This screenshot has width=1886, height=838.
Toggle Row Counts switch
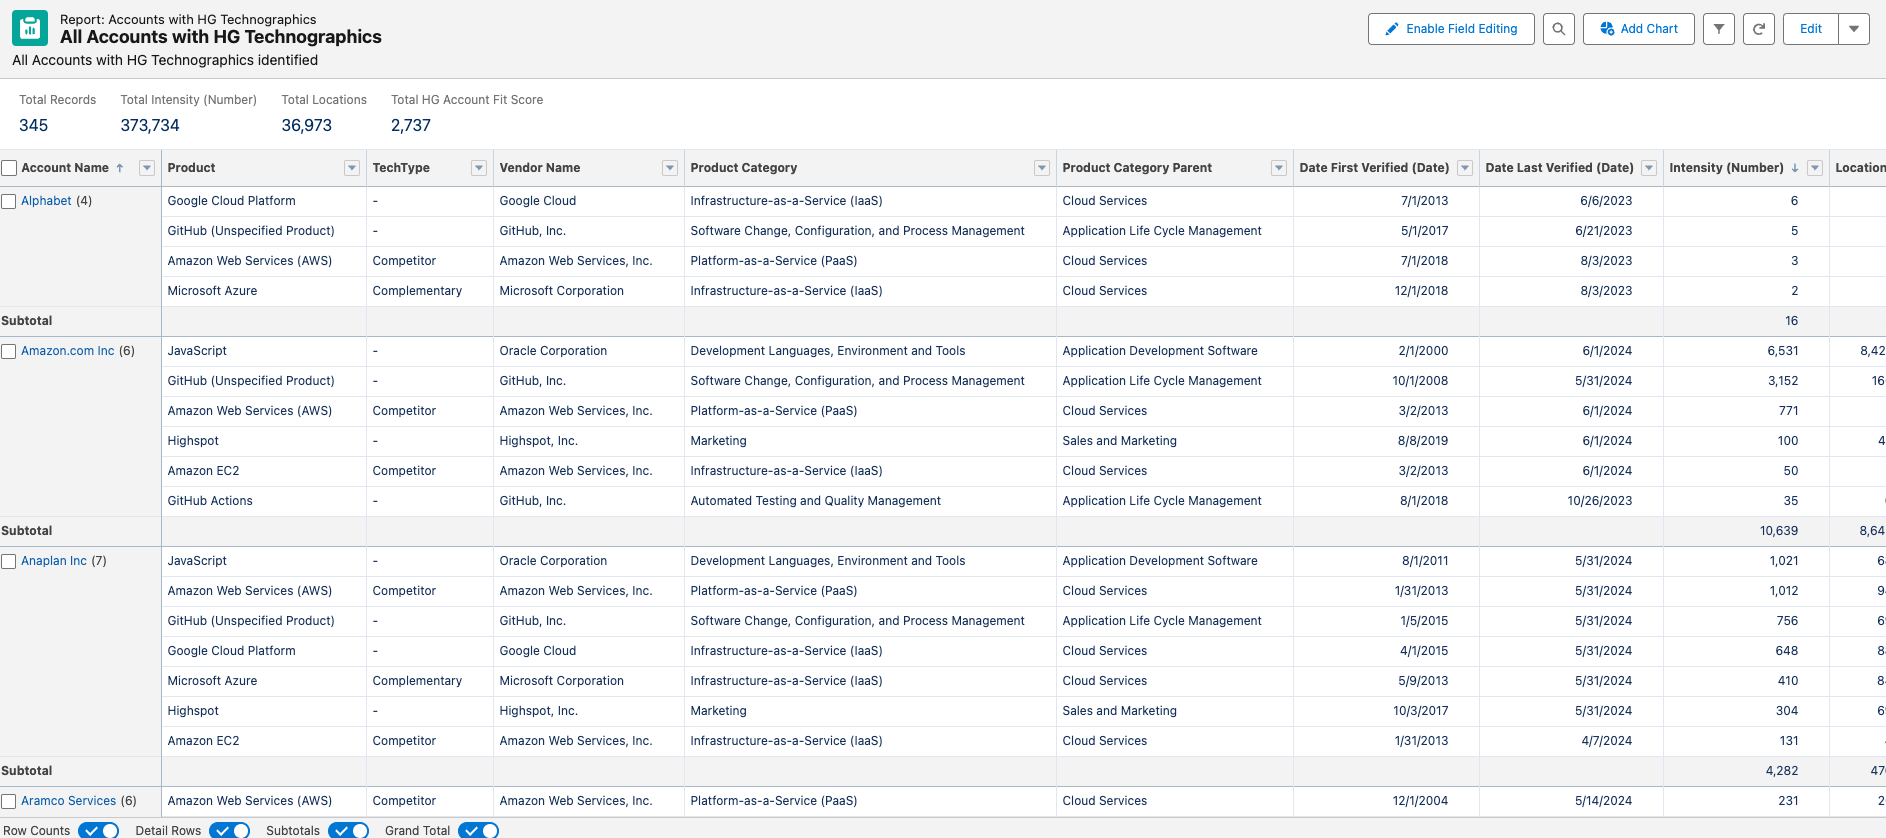pyautogui.click(x=99, y=830)
